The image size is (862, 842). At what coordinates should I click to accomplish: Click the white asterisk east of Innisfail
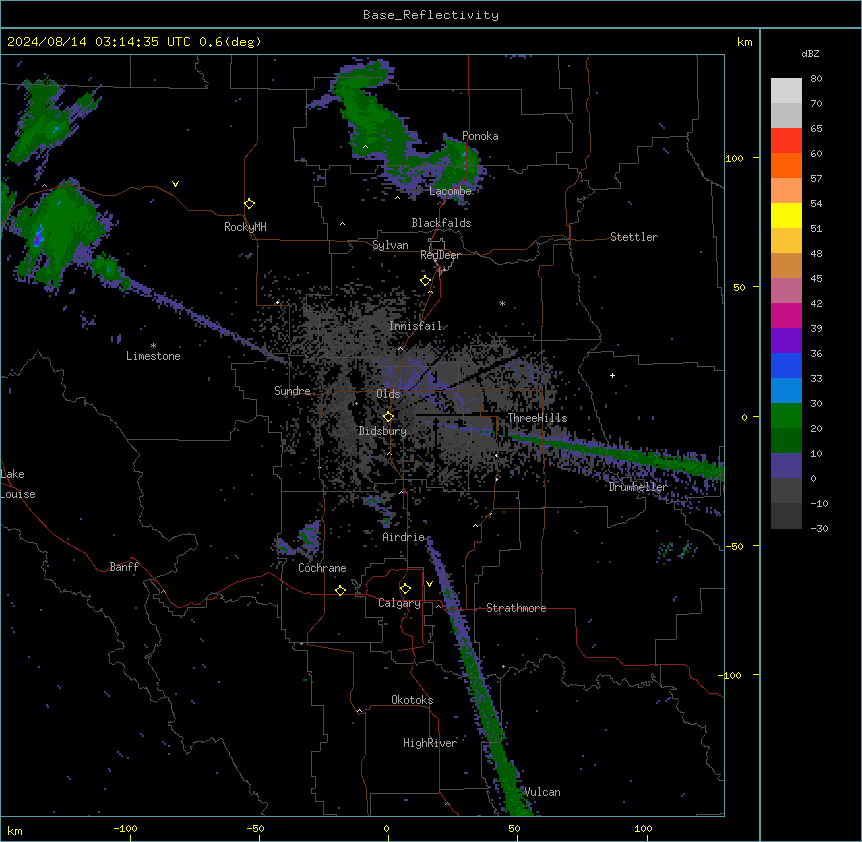pyautogui.click(x=502, y=303)
